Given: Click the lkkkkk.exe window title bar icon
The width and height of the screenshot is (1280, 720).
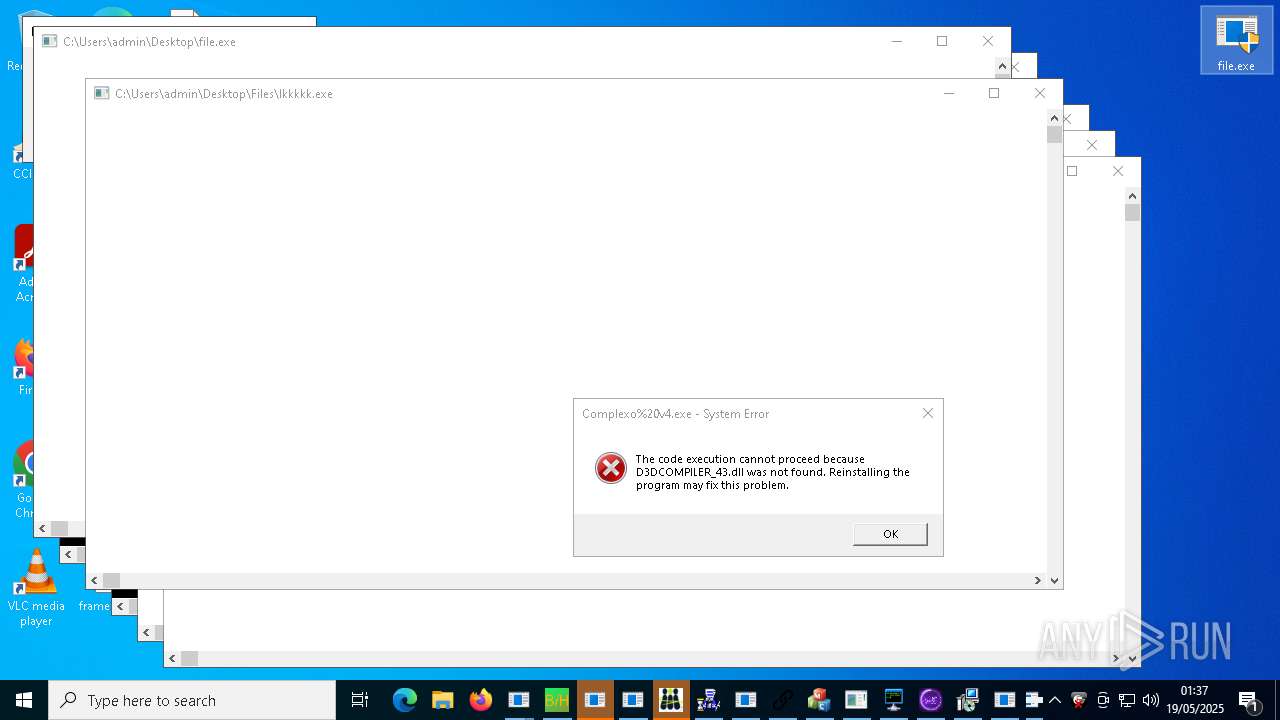Looking at the screenshot, I should (101, 93).
